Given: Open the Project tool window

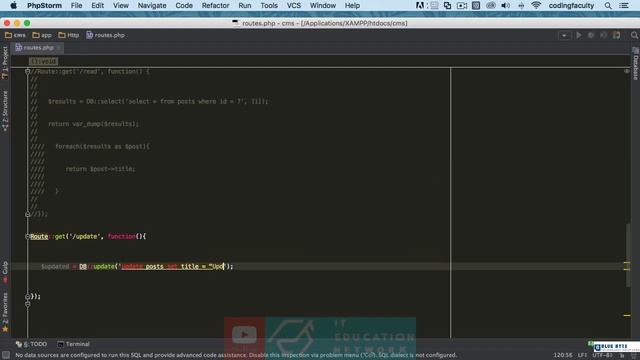Looking at the screenshot, I should pyautogui.click(x=5, y=63).
